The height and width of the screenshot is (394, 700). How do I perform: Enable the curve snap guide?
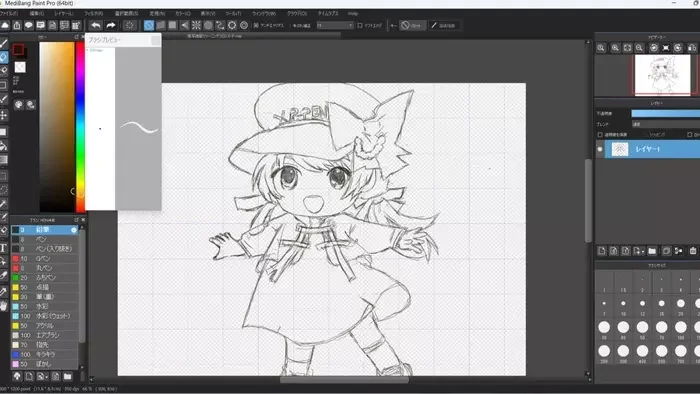220,25
